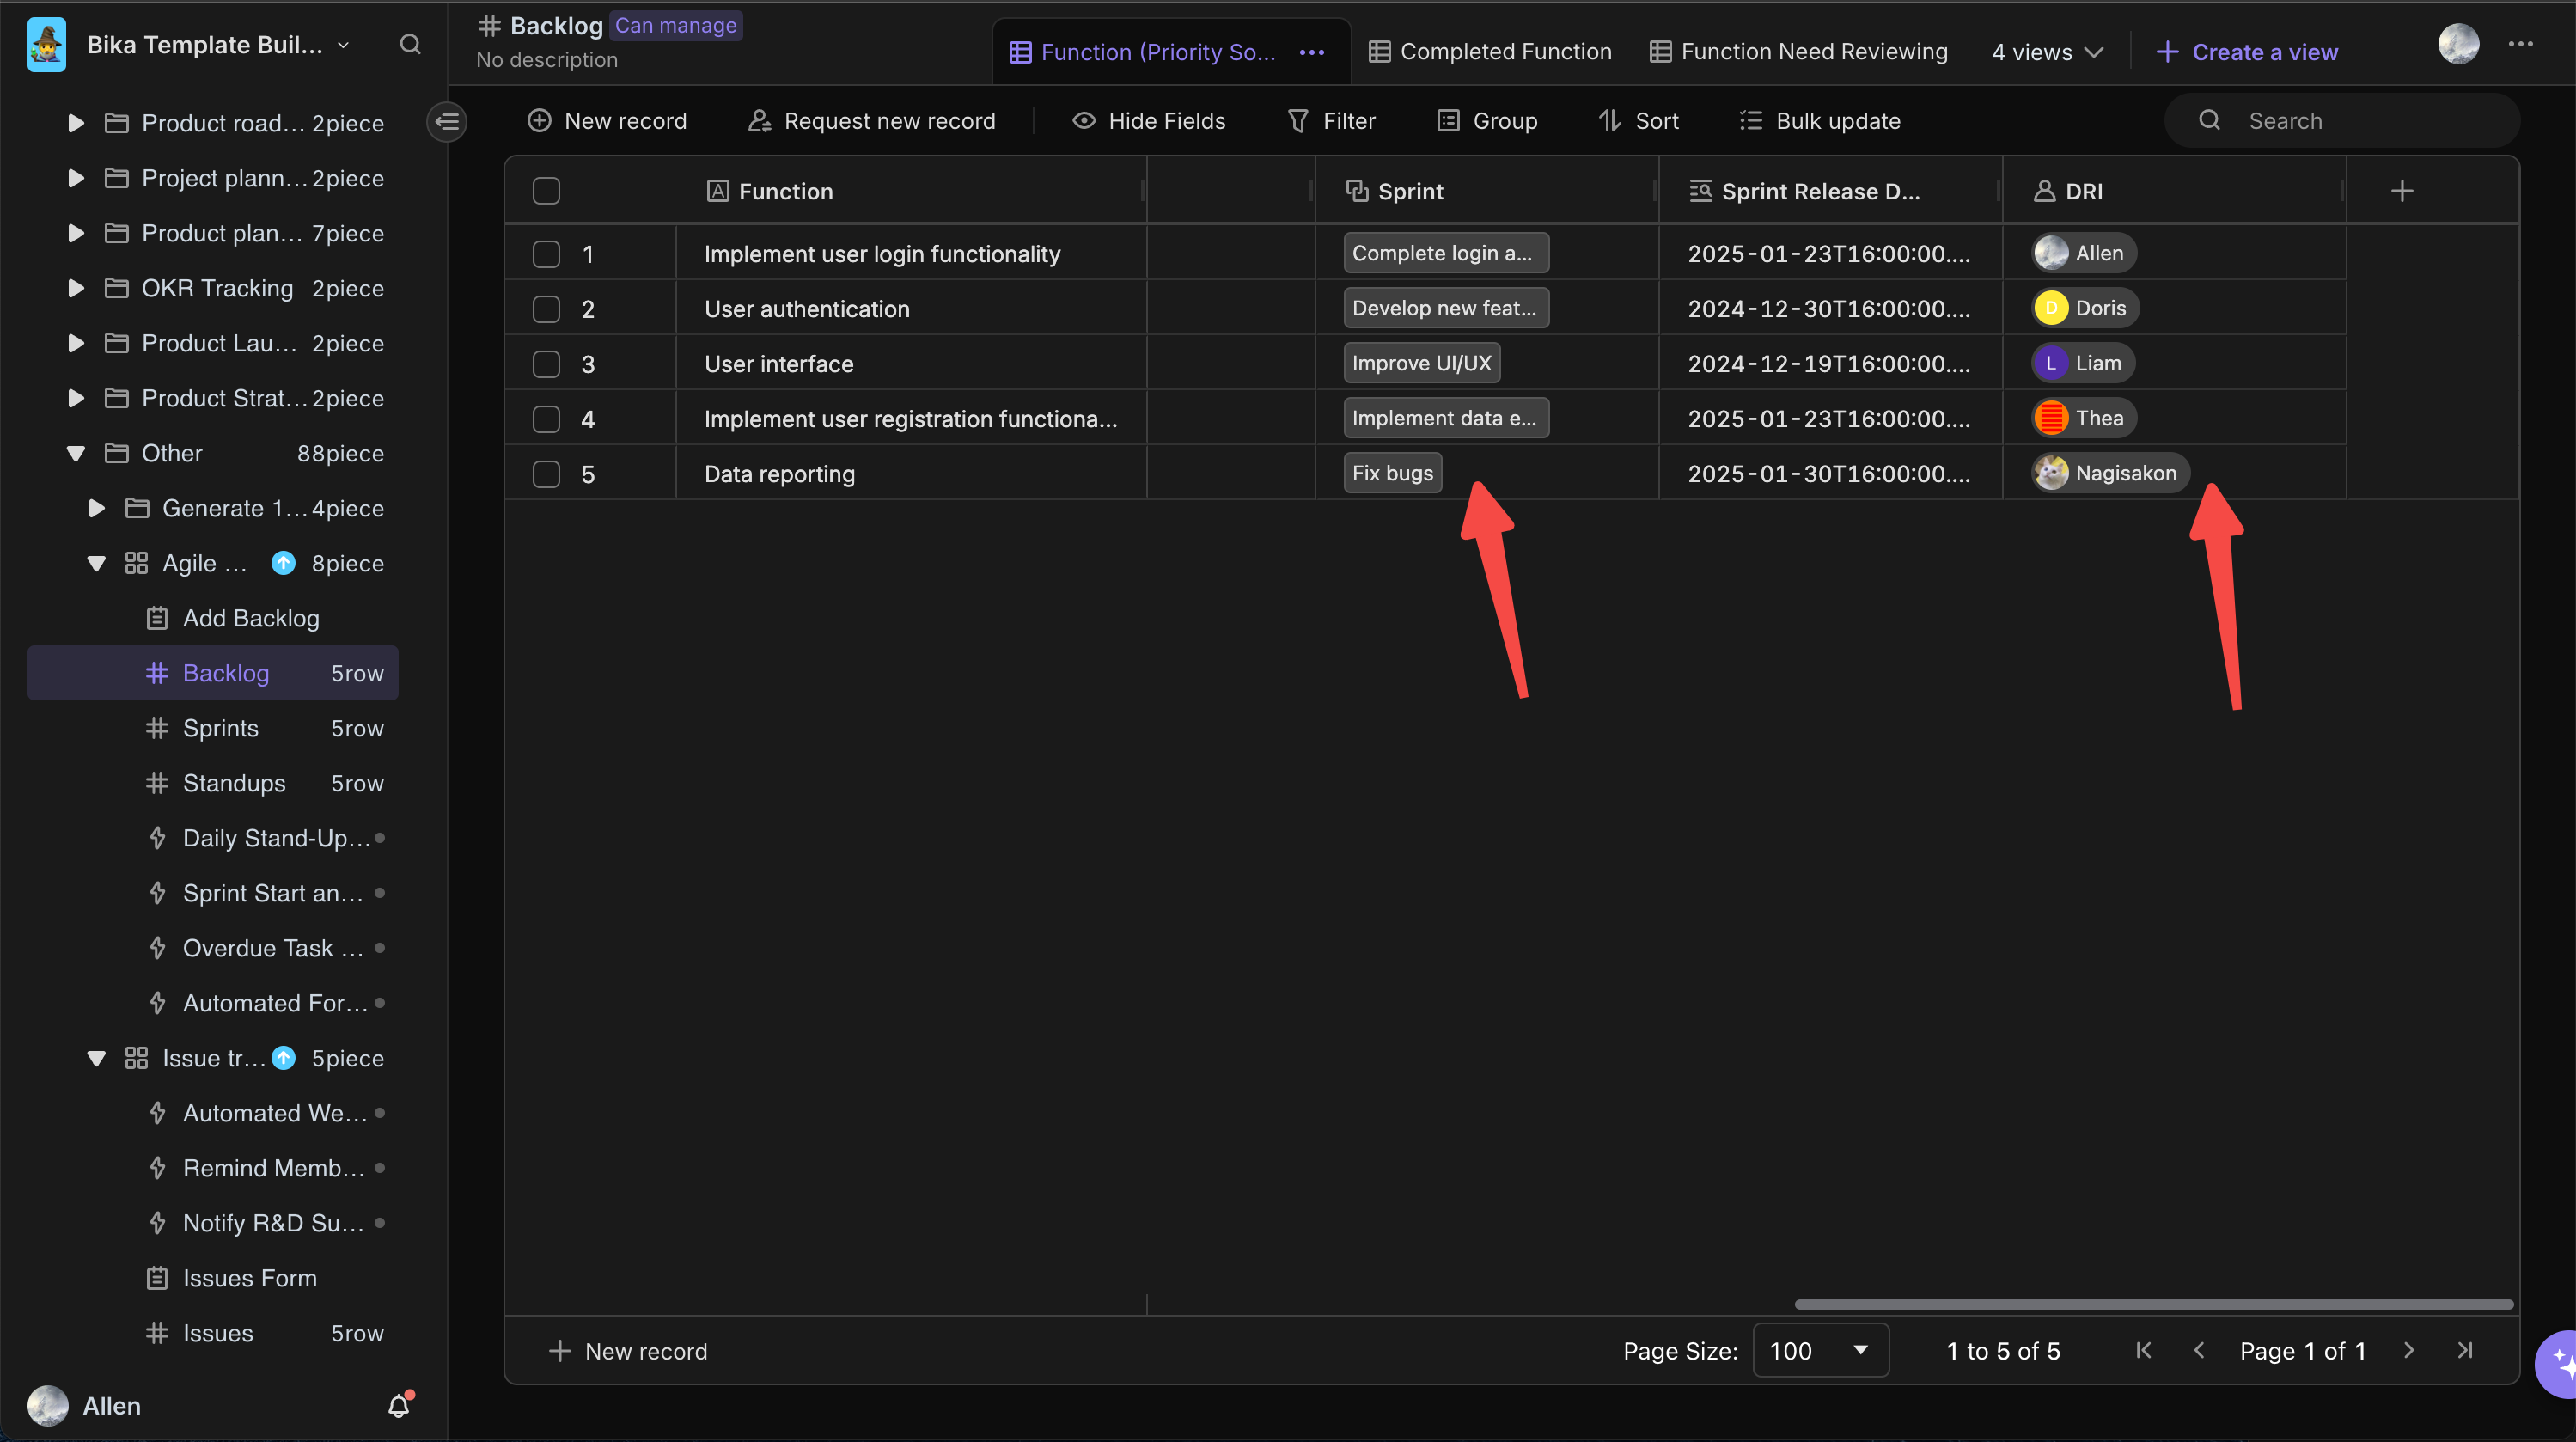Click the Bika Template Builder space logo
This screenshot has height=1442, width=2576.
pyautogui.click(x=47, y=44)
